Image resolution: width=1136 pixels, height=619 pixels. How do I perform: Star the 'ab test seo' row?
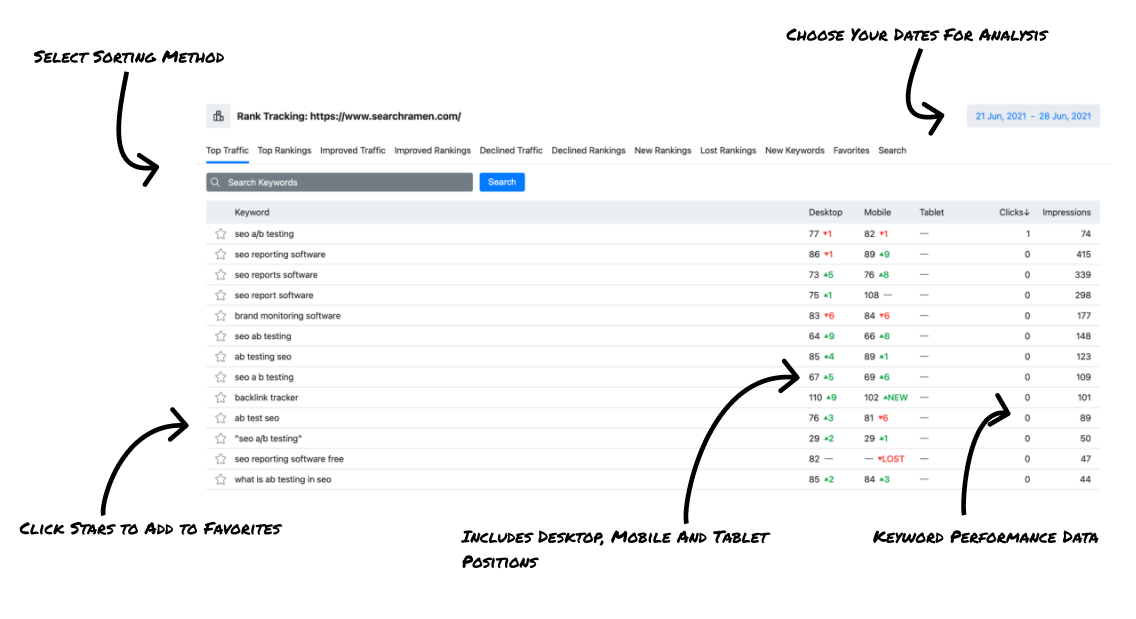pos(220,418)
